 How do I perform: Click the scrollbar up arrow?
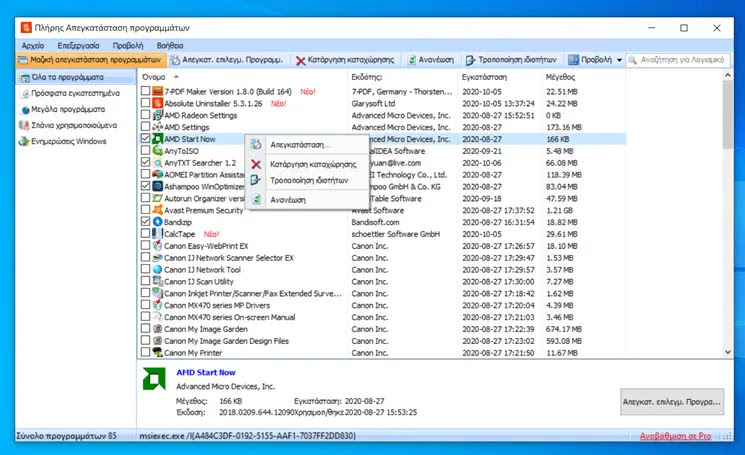pos(727,75)
